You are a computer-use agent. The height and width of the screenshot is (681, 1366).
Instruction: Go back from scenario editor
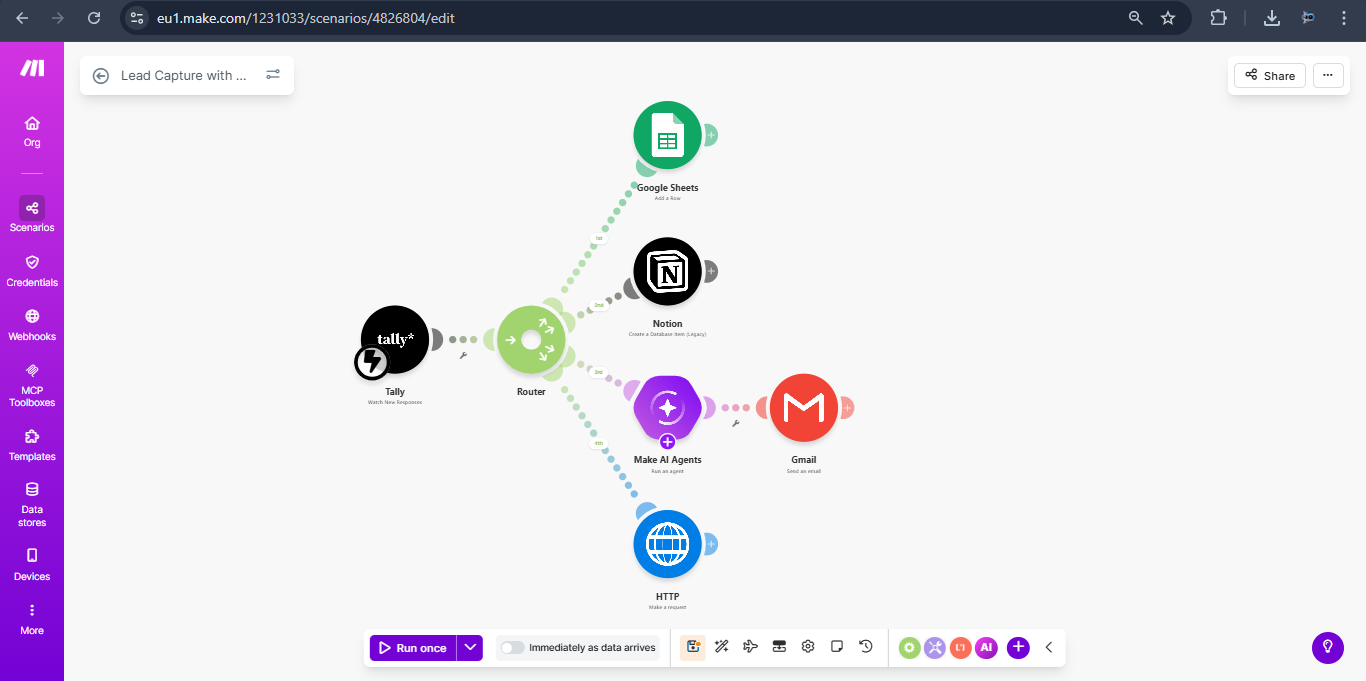(101, 75)
